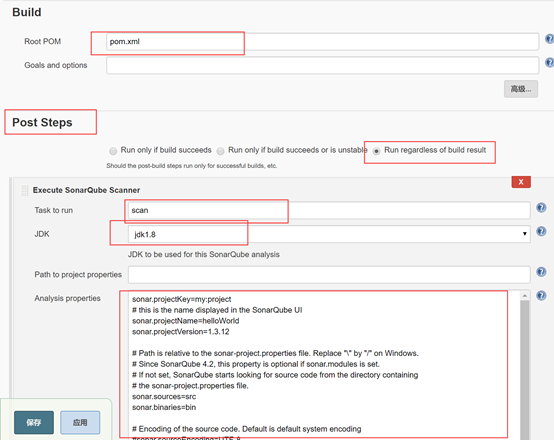Open help icon beside Task to run
Screen dimensions: 554x440
pyautogui.click(x=541, y=207)
